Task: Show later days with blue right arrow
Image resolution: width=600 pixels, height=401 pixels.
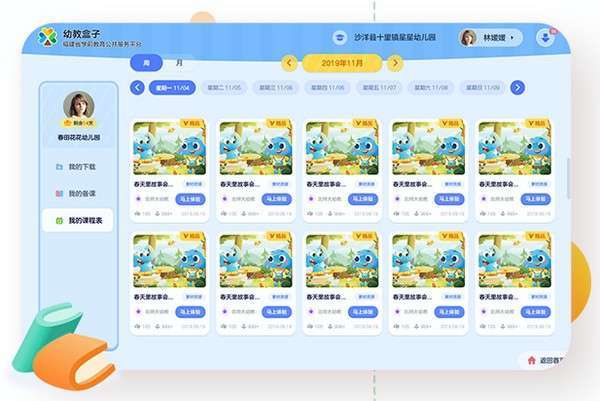Action: point(518,88)
